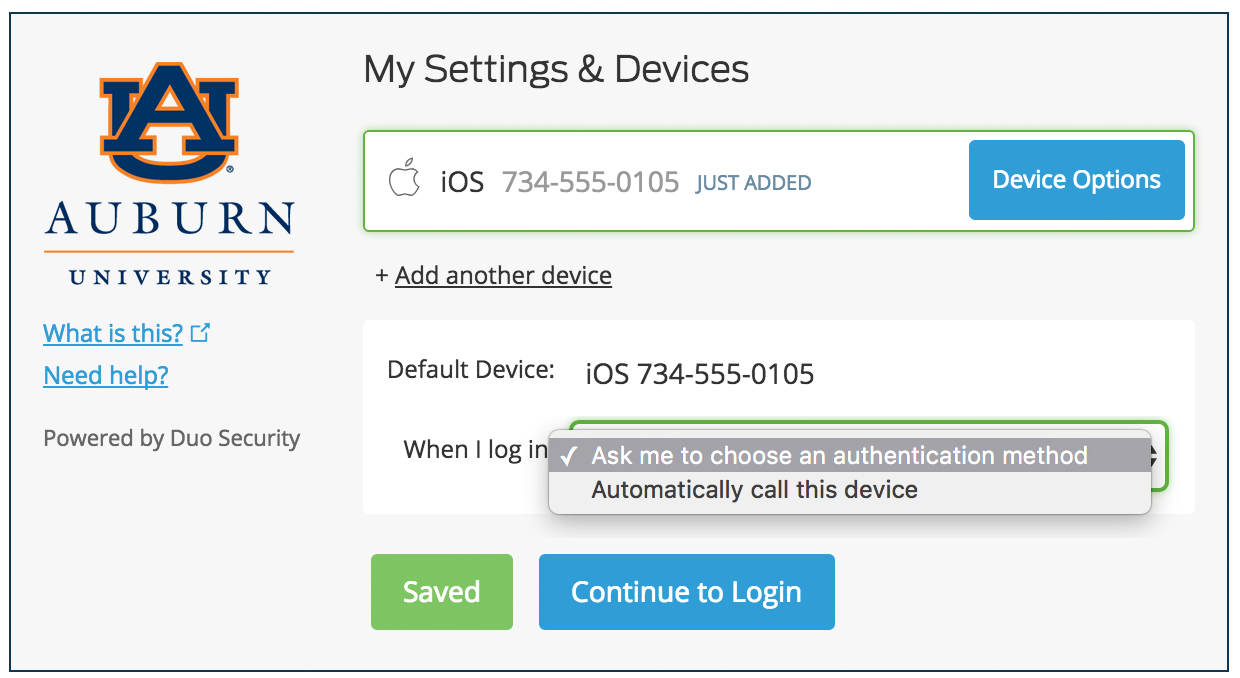
Task: Click the Default Device value iOS 734-555-0105
Action: tap(699, 375)
